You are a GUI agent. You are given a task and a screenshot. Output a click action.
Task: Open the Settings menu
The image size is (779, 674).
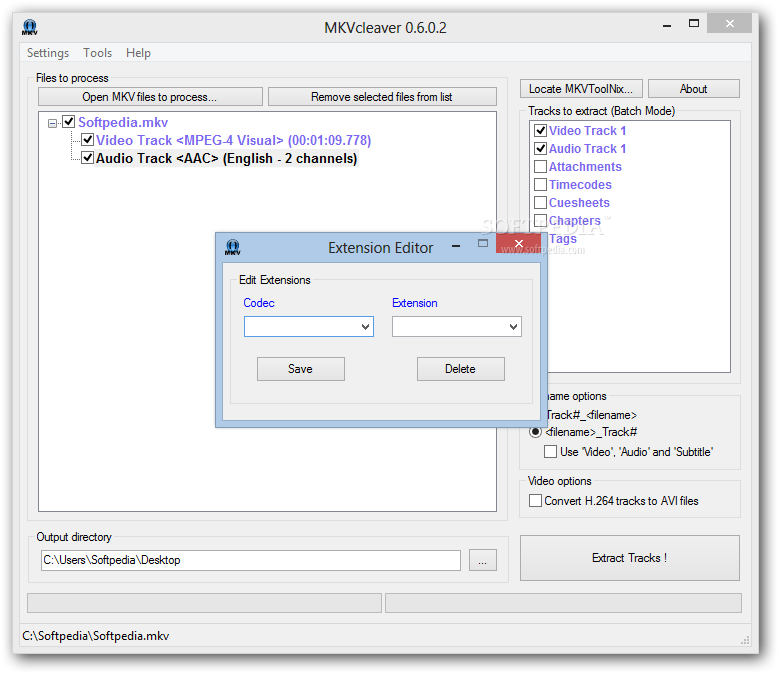point(48,53)
